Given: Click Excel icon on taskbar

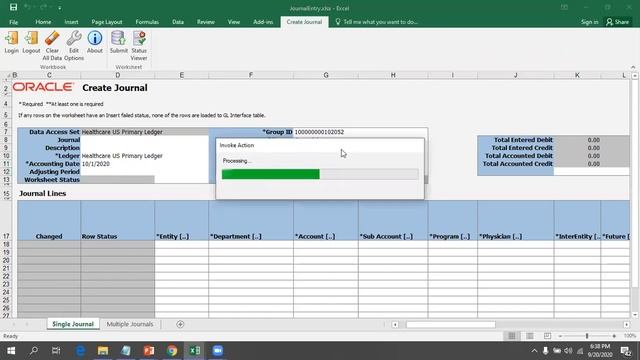Looking at the screenshot, I should [x=195, y=351].
